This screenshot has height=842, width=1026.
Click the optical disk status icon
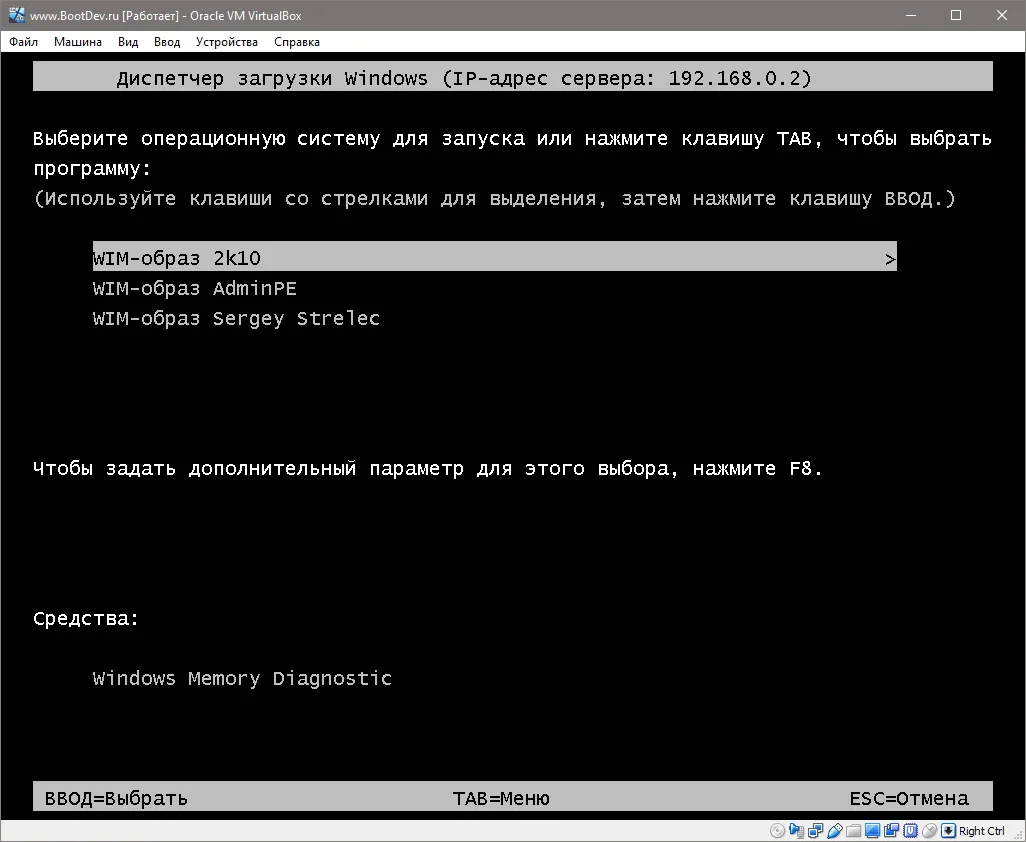tap(777, 831)
